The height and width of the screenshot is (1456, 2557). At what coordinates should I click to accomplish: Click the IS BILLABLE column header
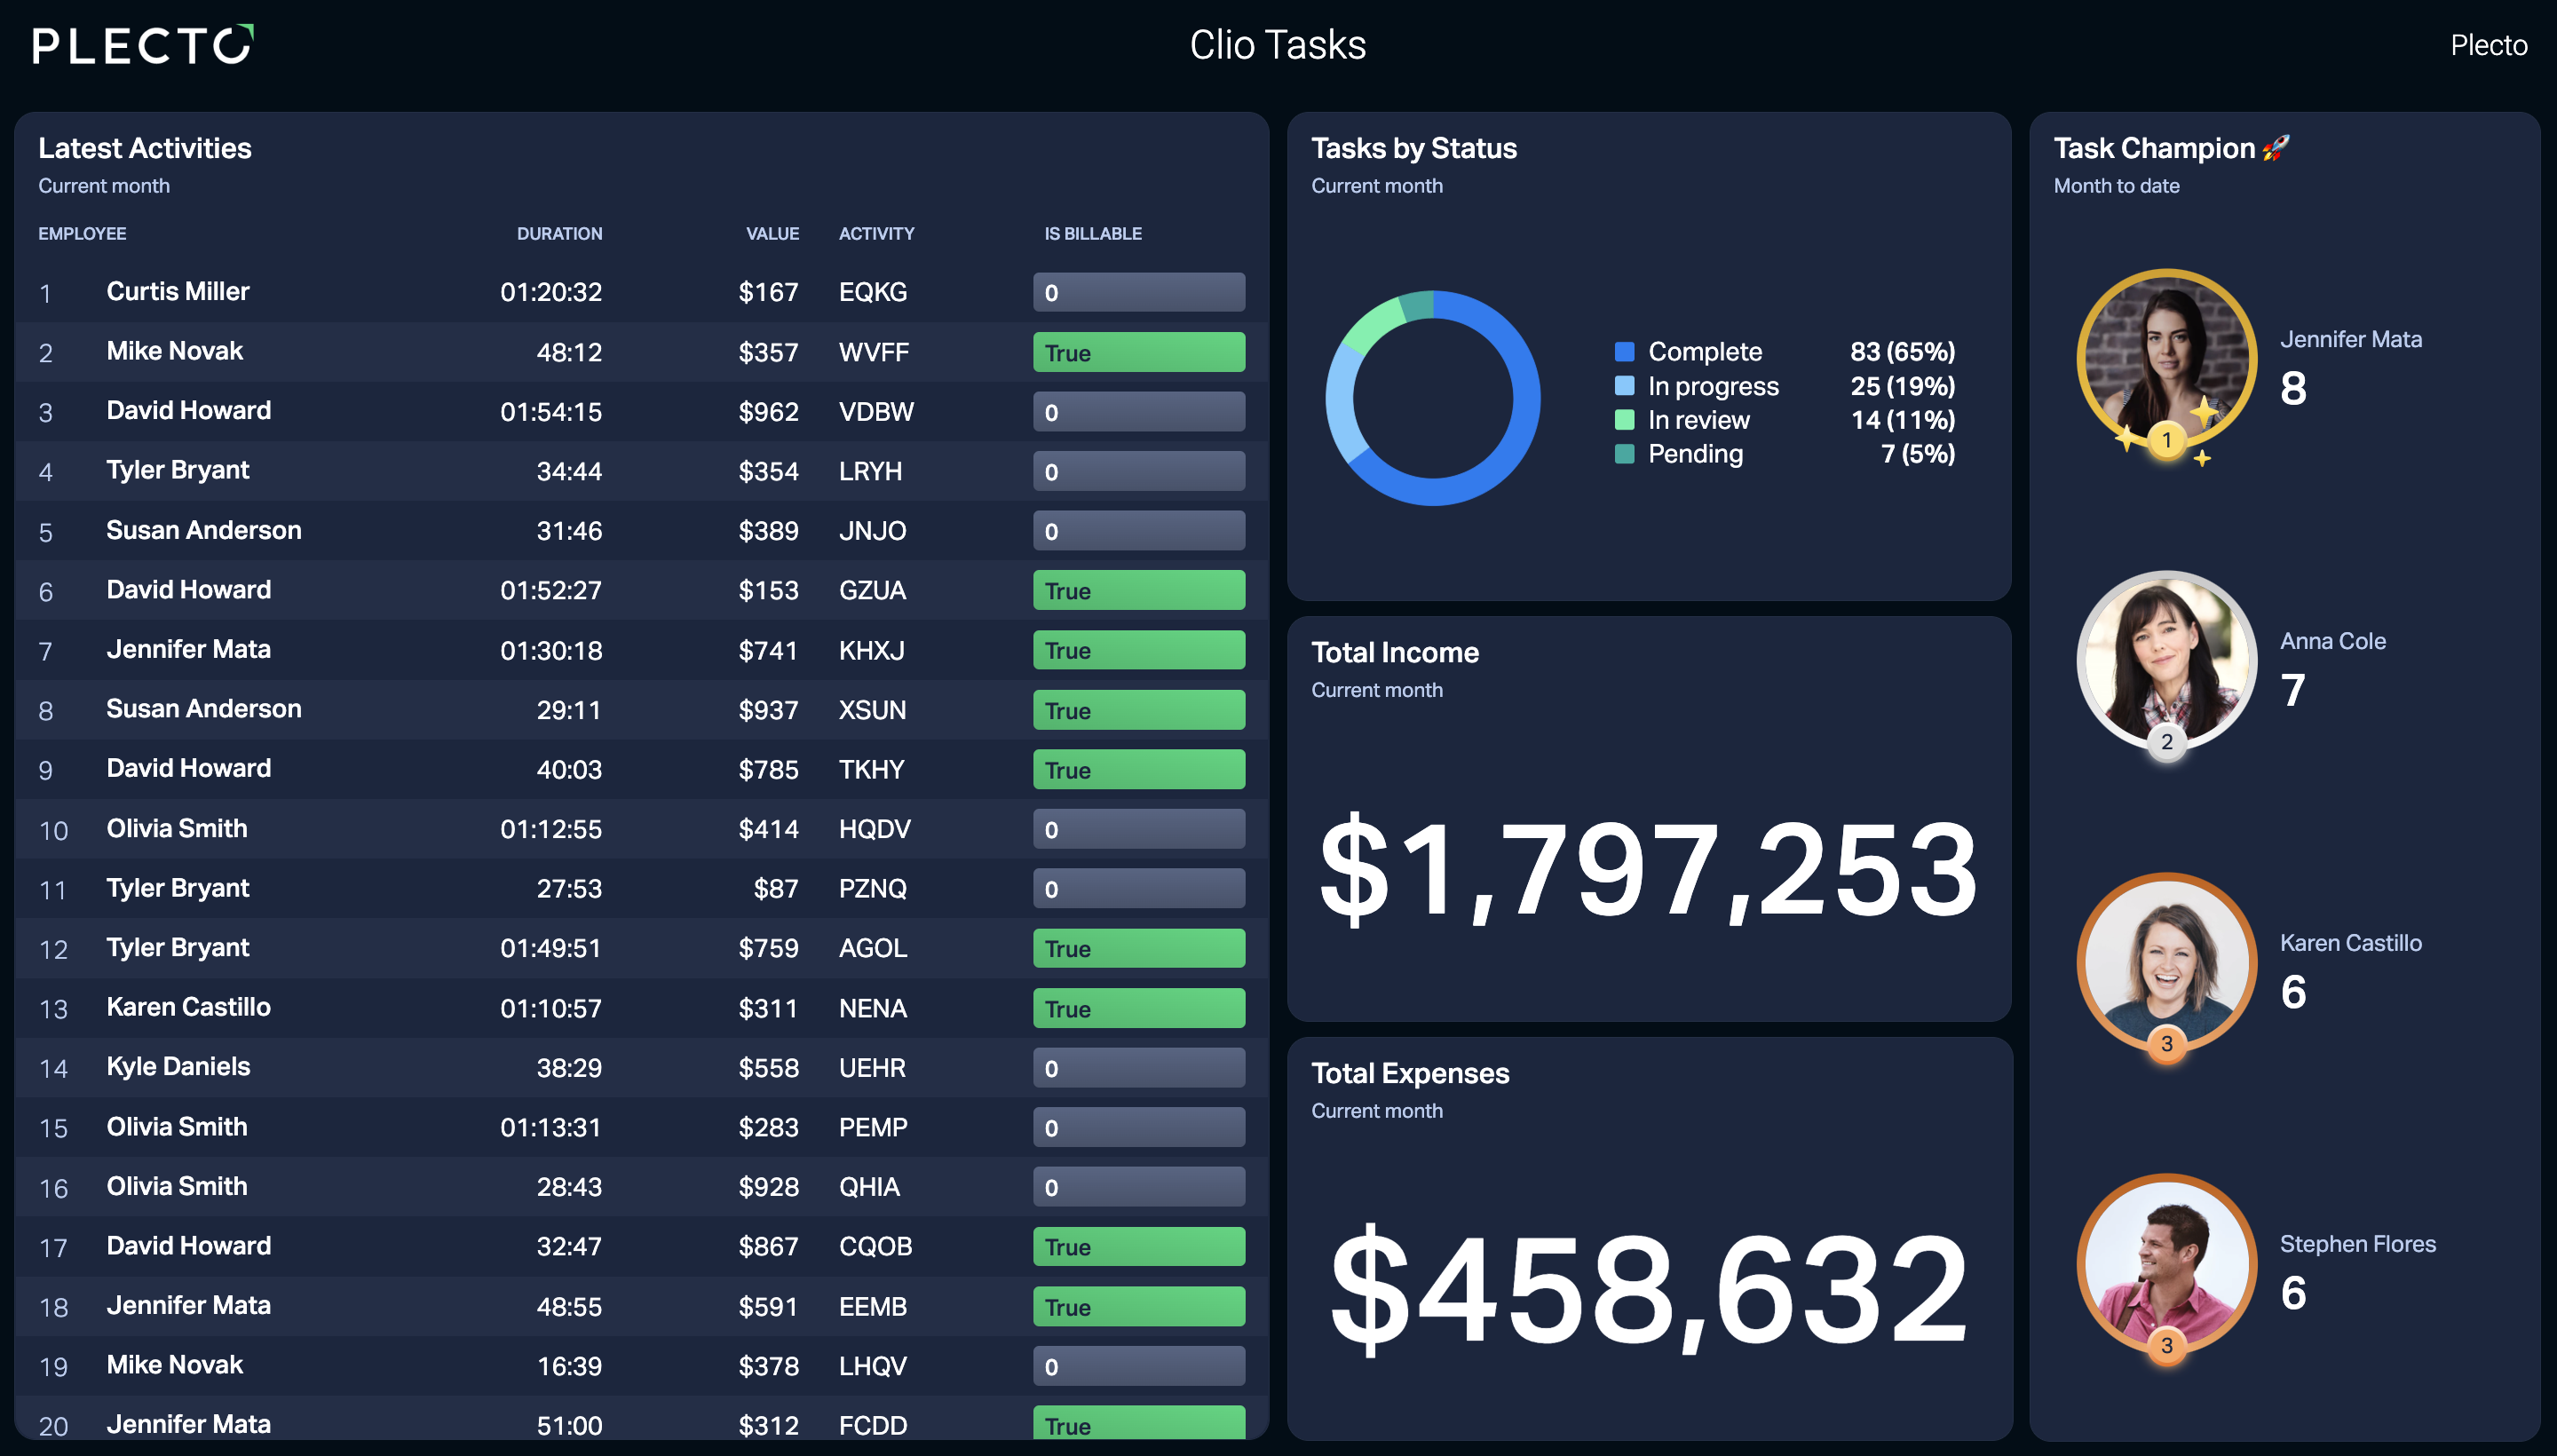click(1092, 233)
